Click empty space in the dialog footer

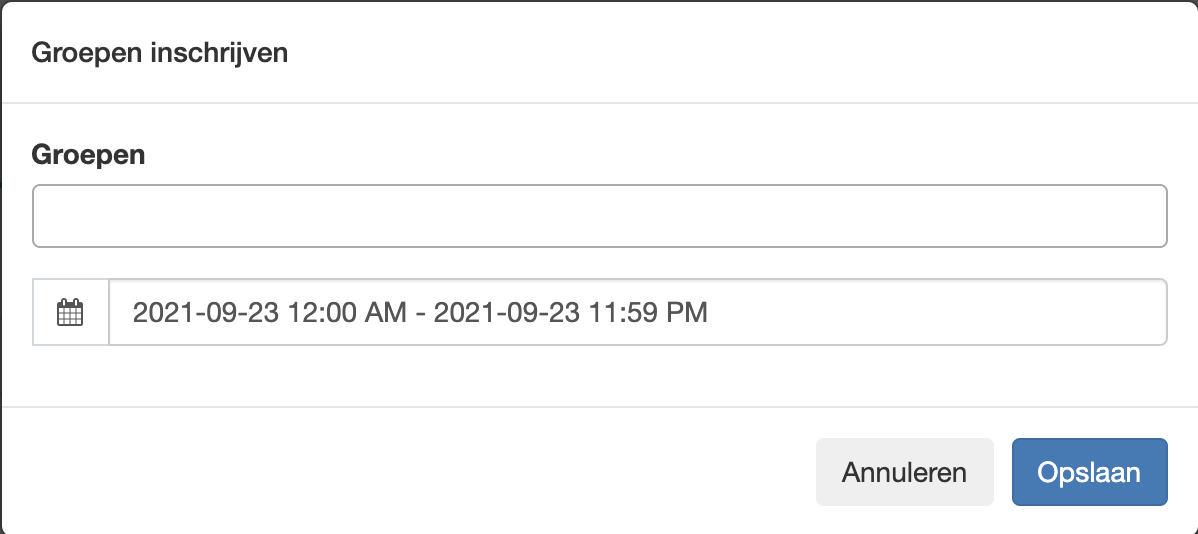pos(405,471)
